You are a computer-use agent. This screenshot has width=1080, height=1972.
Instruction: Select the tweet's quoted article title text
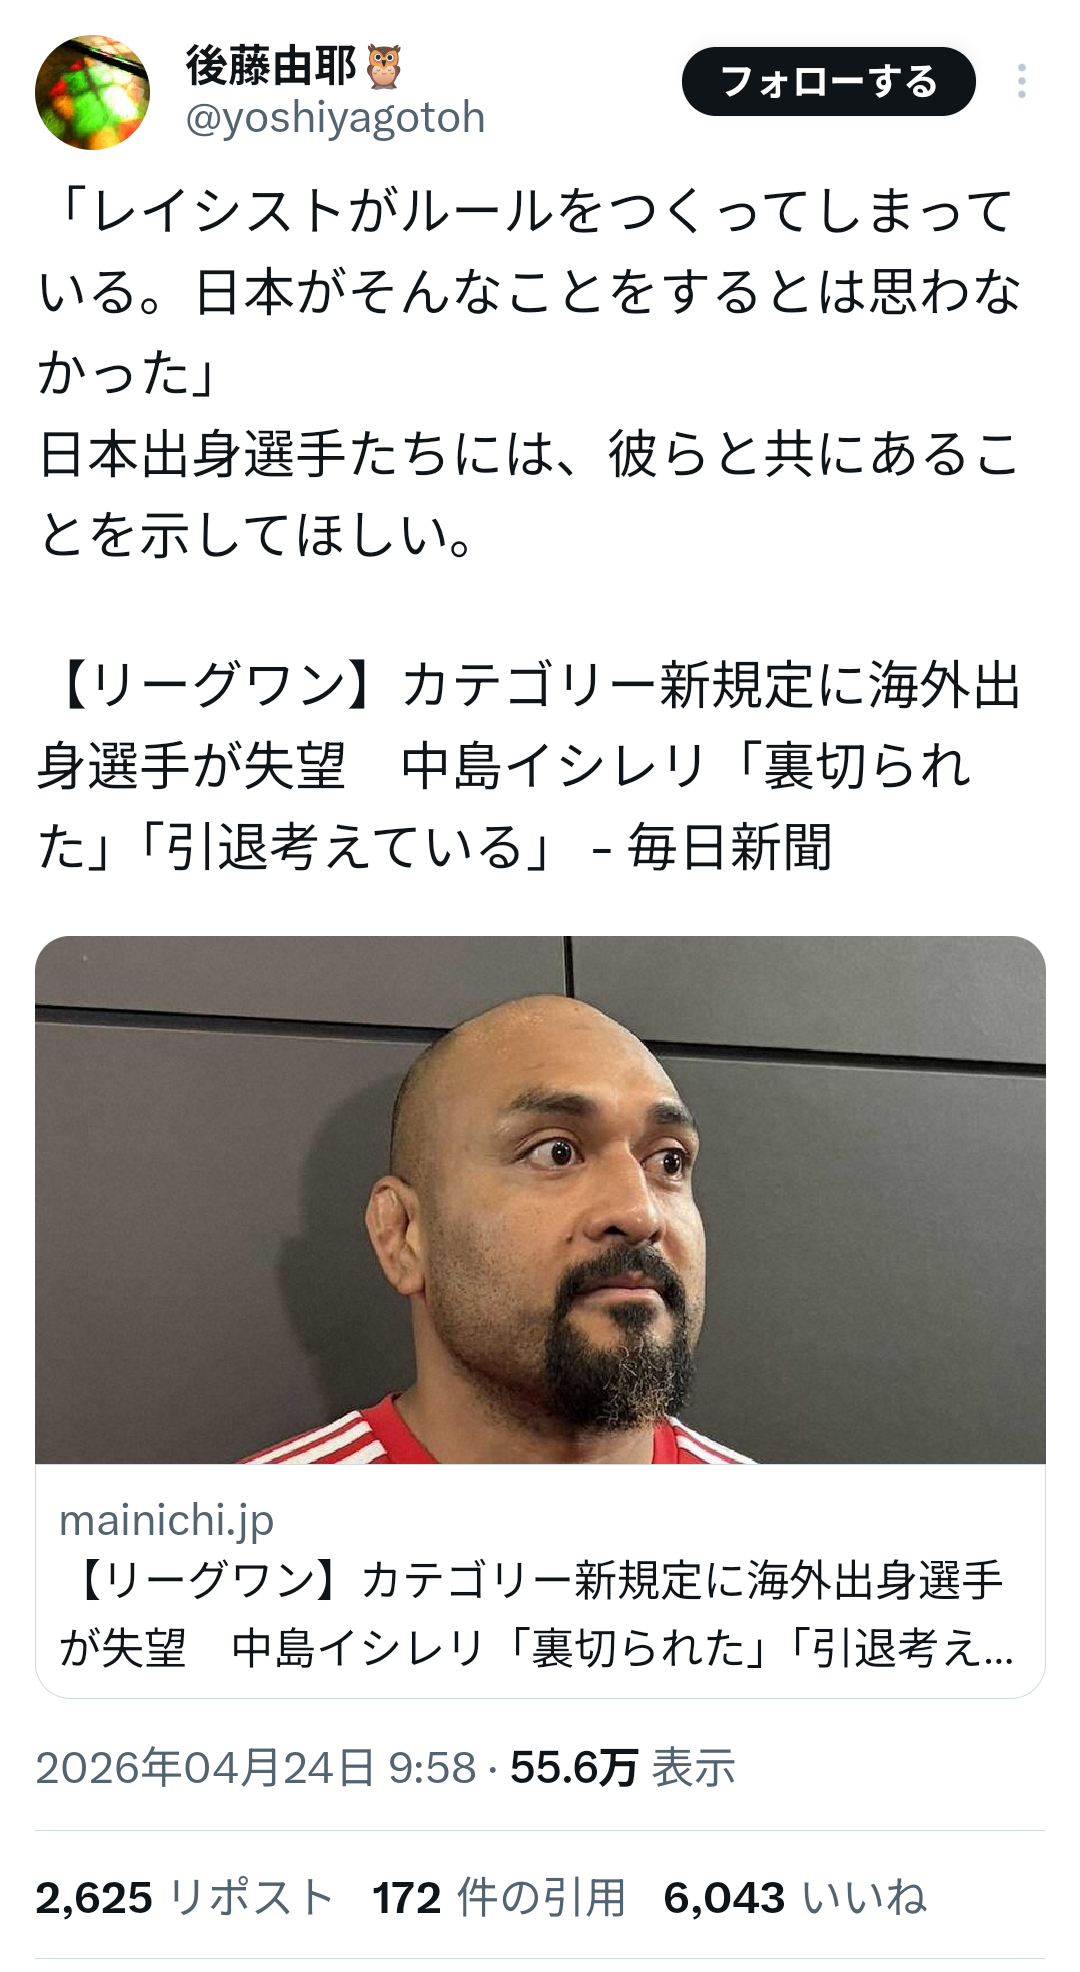(530, 766)
